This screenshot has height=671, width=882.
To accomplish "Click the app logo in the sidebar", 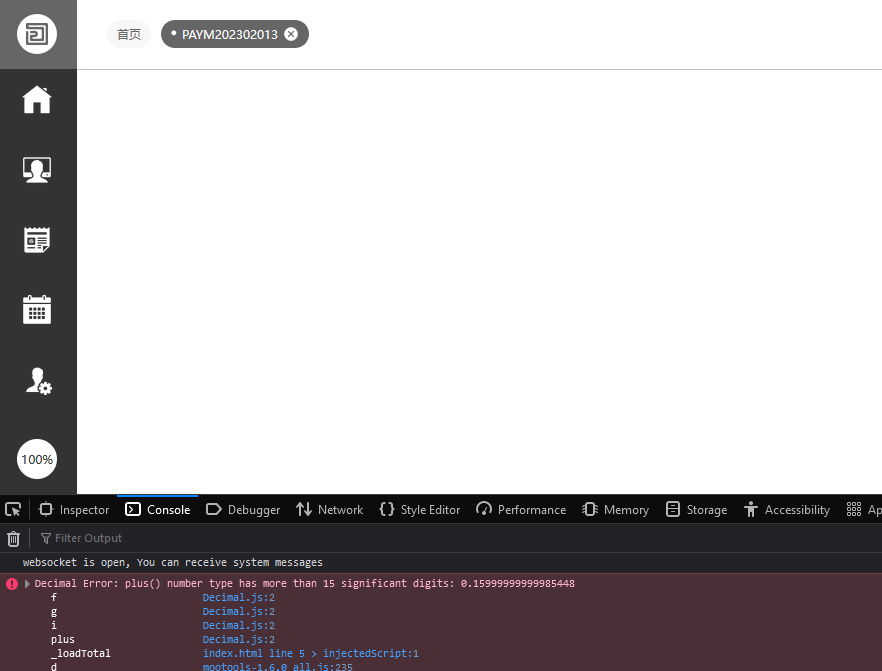I will pyautogui.click(x=37, y=34).
